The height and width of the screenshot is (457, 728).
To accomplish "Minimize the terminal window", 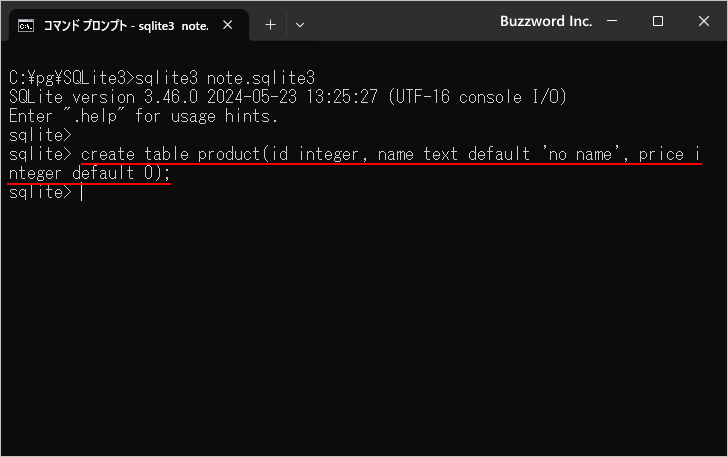I will pyautogui.click(x=612, y=21).
